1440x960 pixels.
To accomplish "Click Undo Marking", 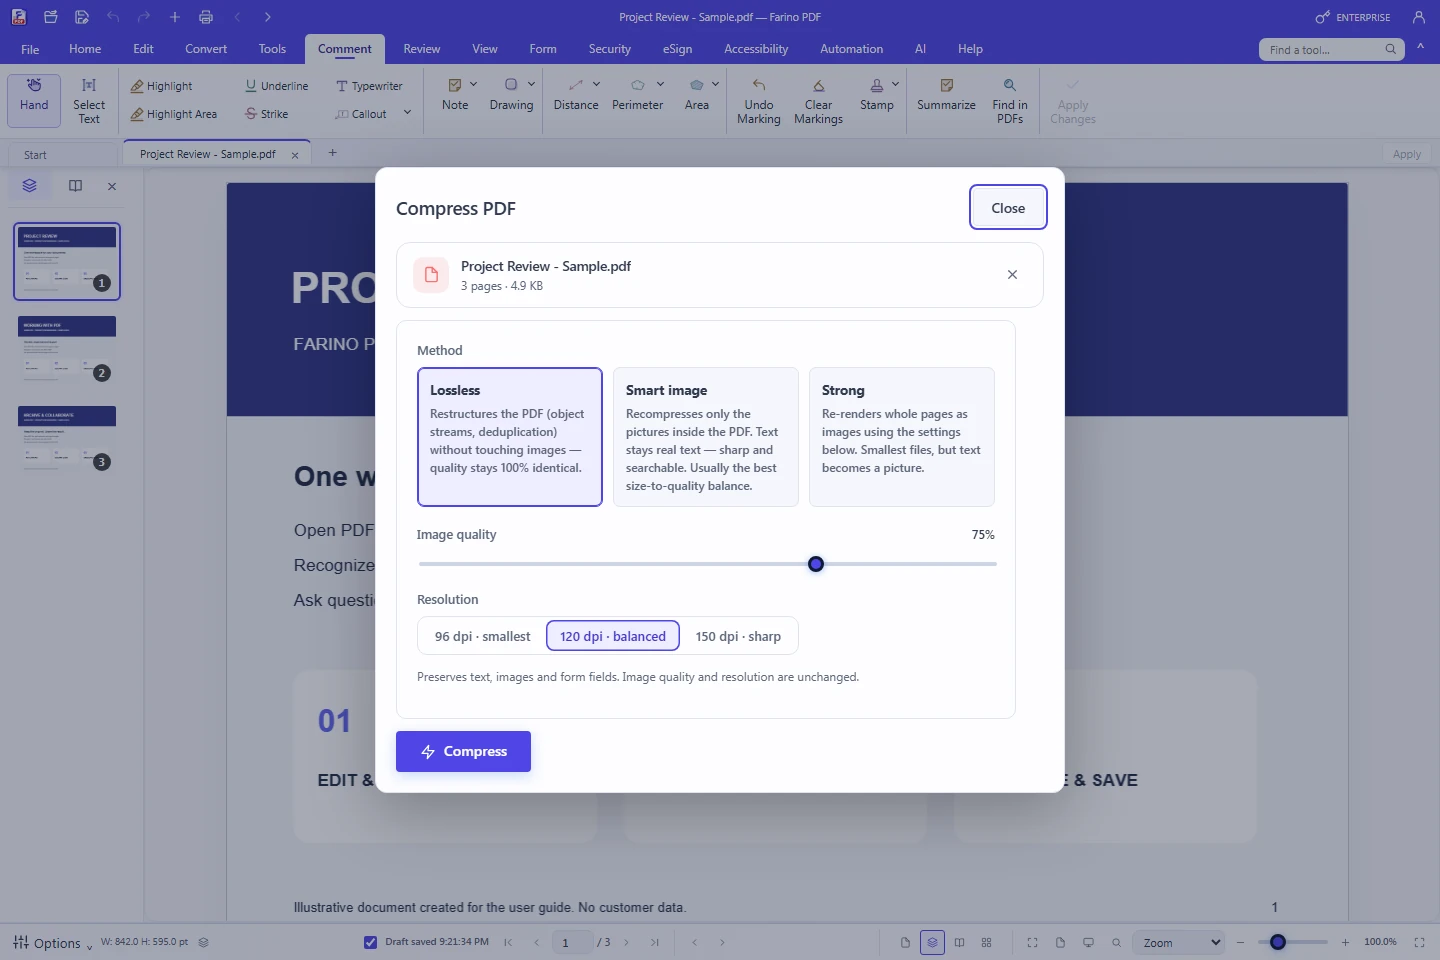I will pyautogui.click(x=759, y=102).
